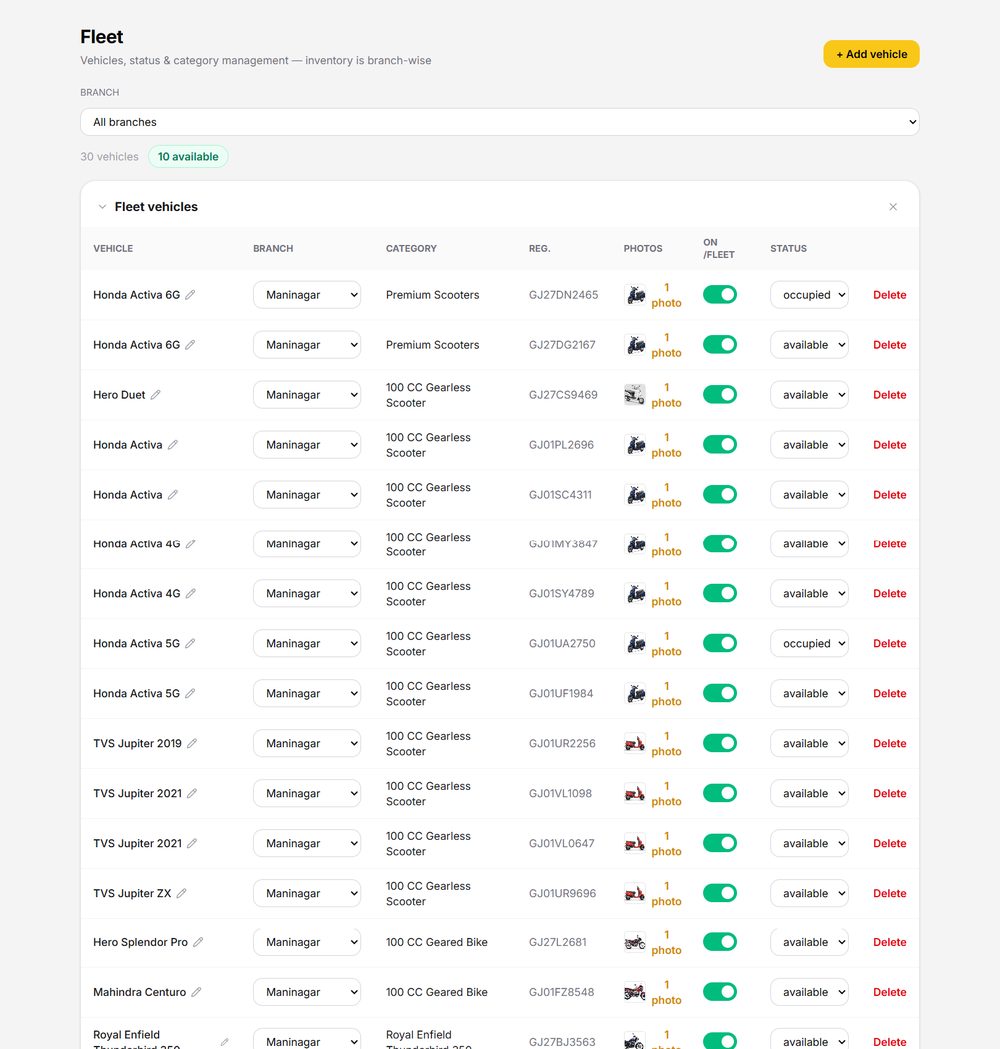1000x1049 pixels.
Task: Delete TVS Jupiter 2019 row
Action: click(x=890, y=743)
